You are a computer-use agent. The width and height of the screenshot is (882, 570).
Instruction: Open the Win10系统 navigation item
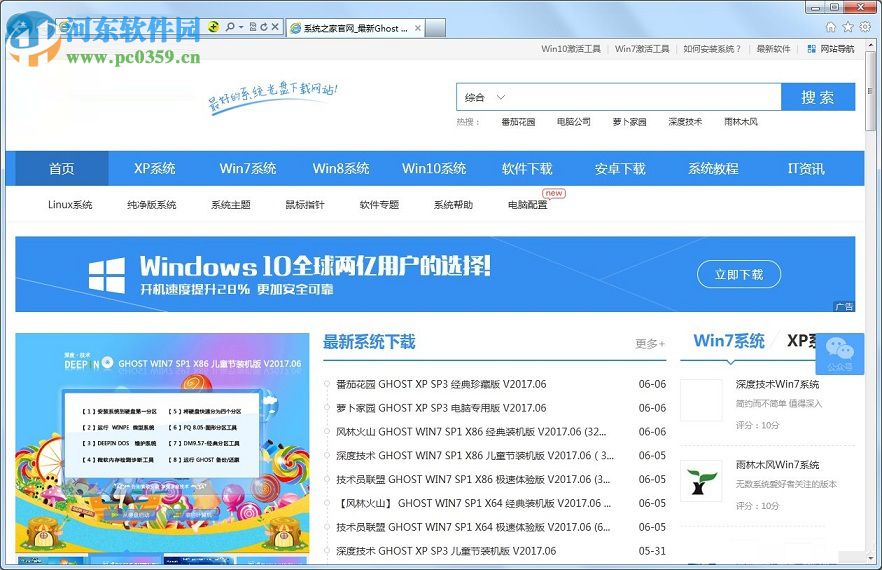pyautogui.click(x=434, y=168)
